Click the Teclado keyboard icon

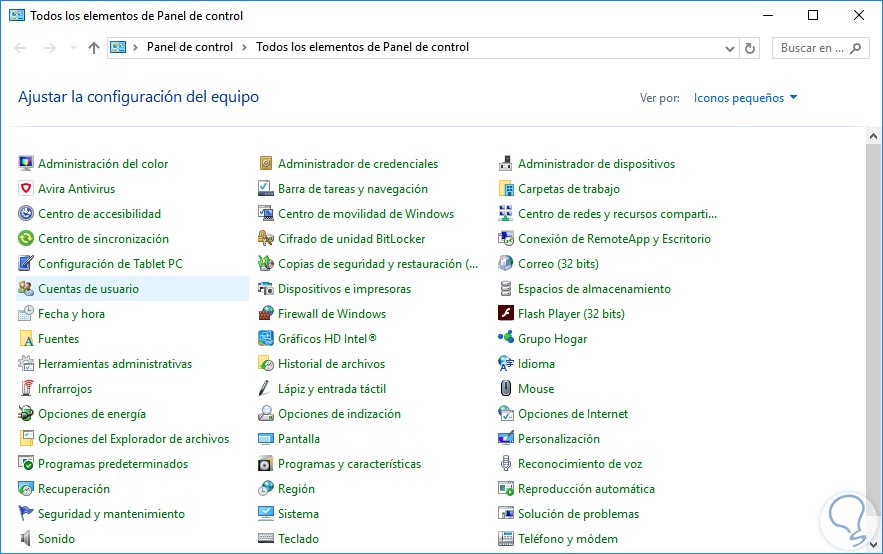click(x=266, y=538)
